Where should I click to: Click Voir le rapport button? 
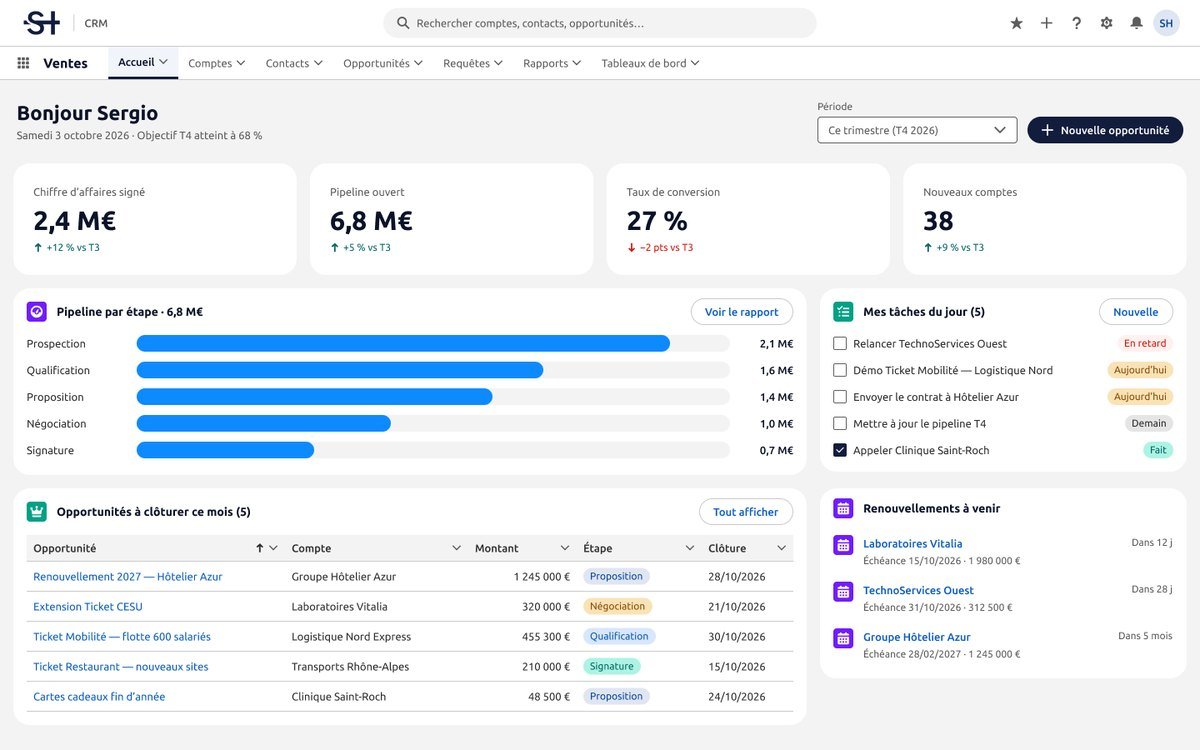pos(742,312)
